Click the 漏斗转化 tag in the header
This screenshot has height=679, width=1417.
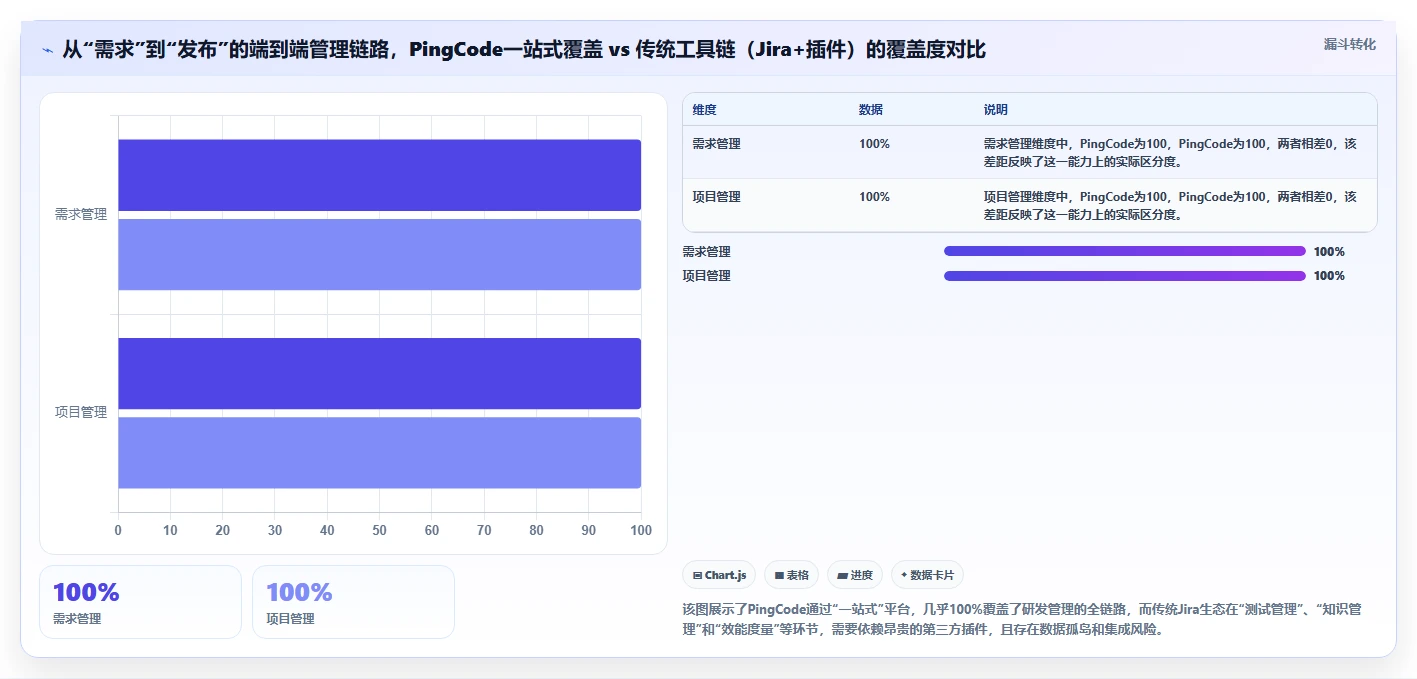pyautogui.click(x=1349, y=44)
